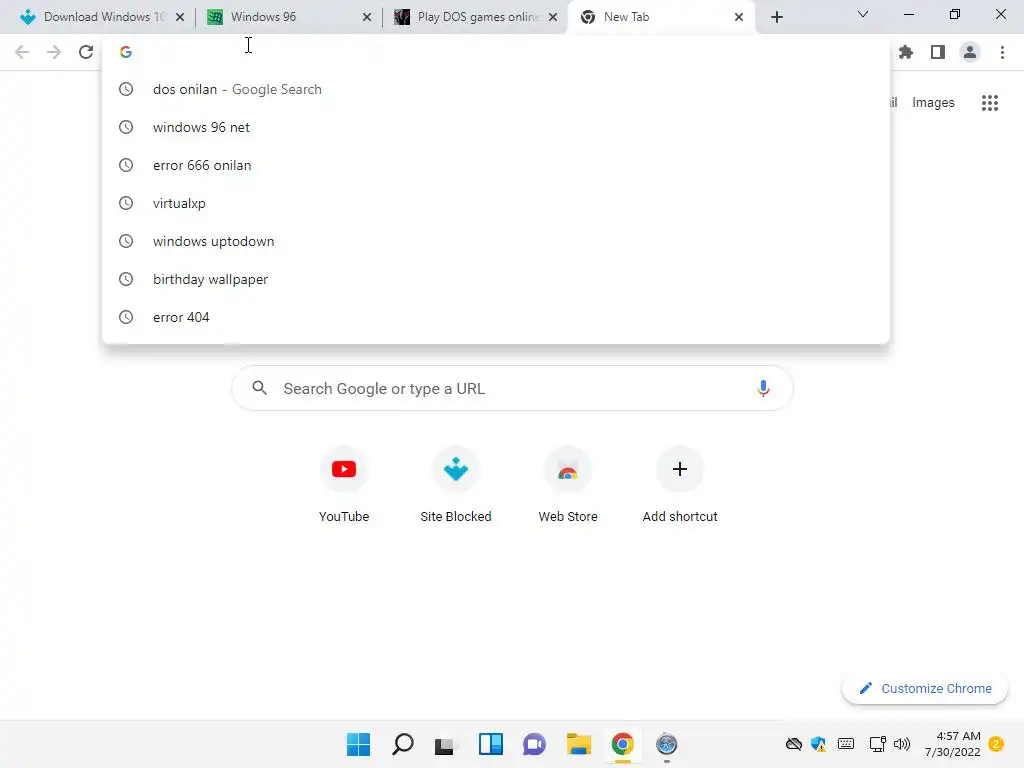Image resolution: width=1024 pixels, height=768 pixels.
Task: Open a new tab with plus button
Action: point(776,17)
